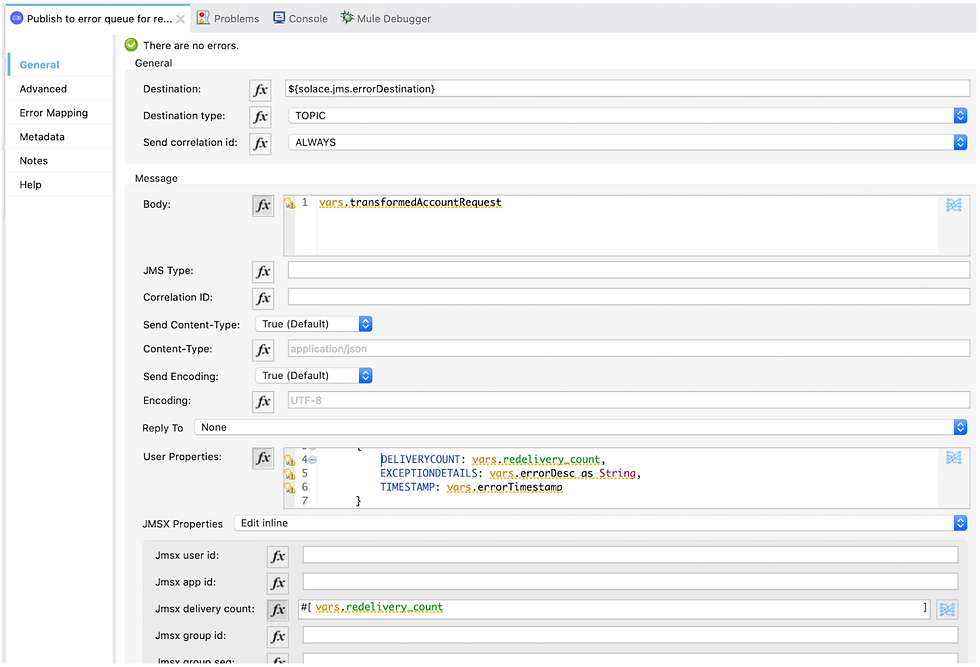Click the 'There are no errors.' status text

click(191, 46)
